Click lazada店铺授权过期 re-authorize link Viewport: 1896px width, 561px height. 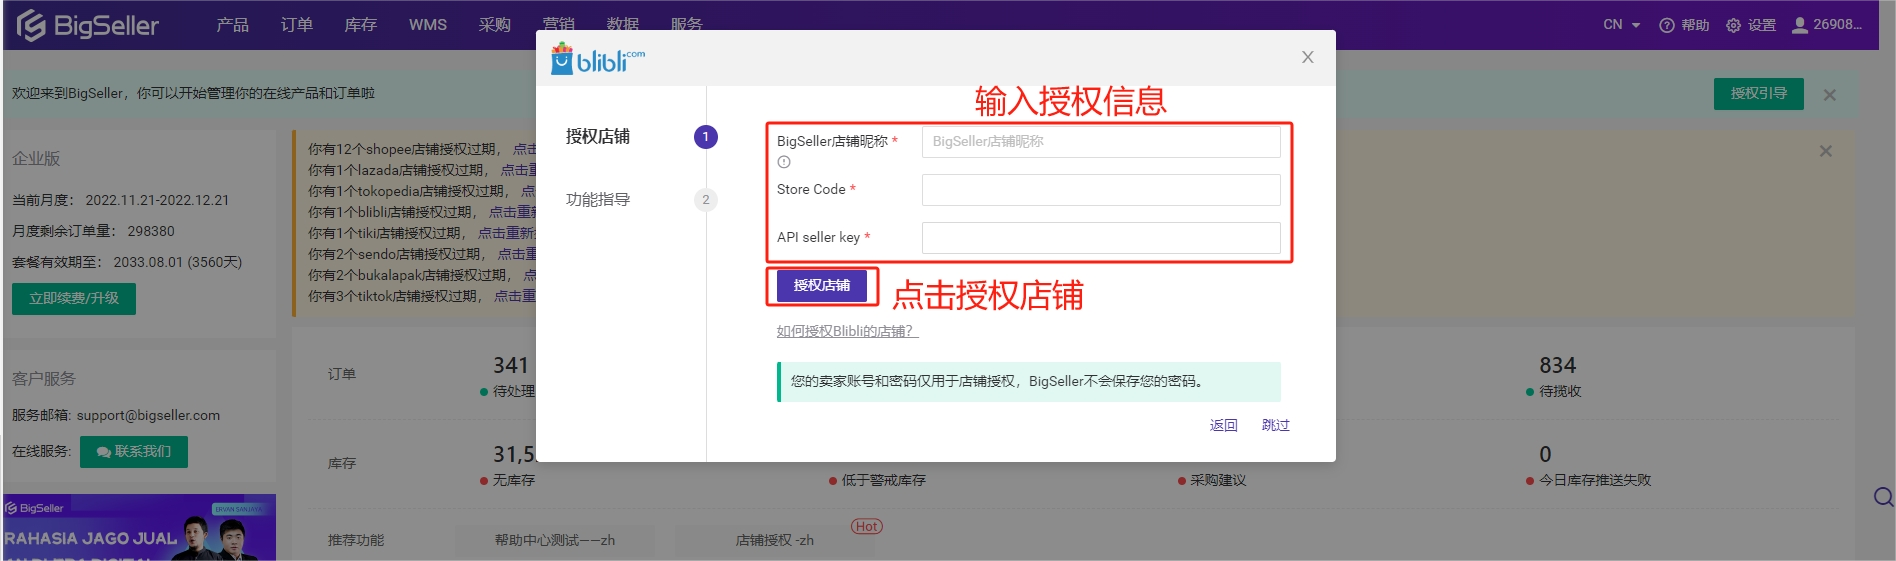coord(518,170)
